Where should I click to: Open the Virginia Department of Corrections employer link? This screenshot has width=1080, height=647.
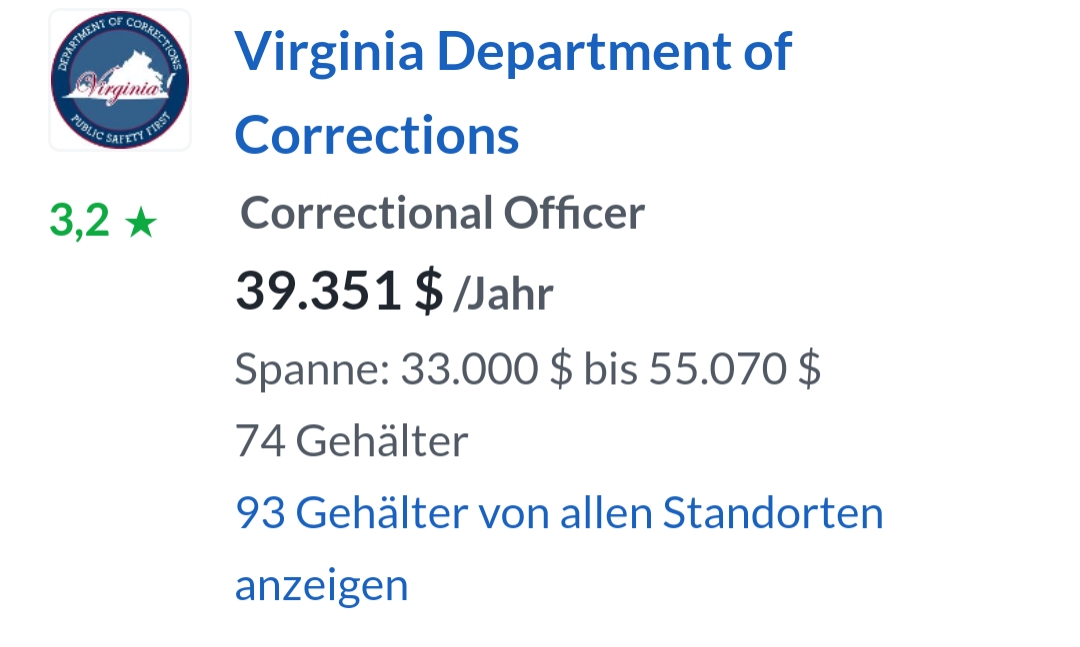(513, 93)
